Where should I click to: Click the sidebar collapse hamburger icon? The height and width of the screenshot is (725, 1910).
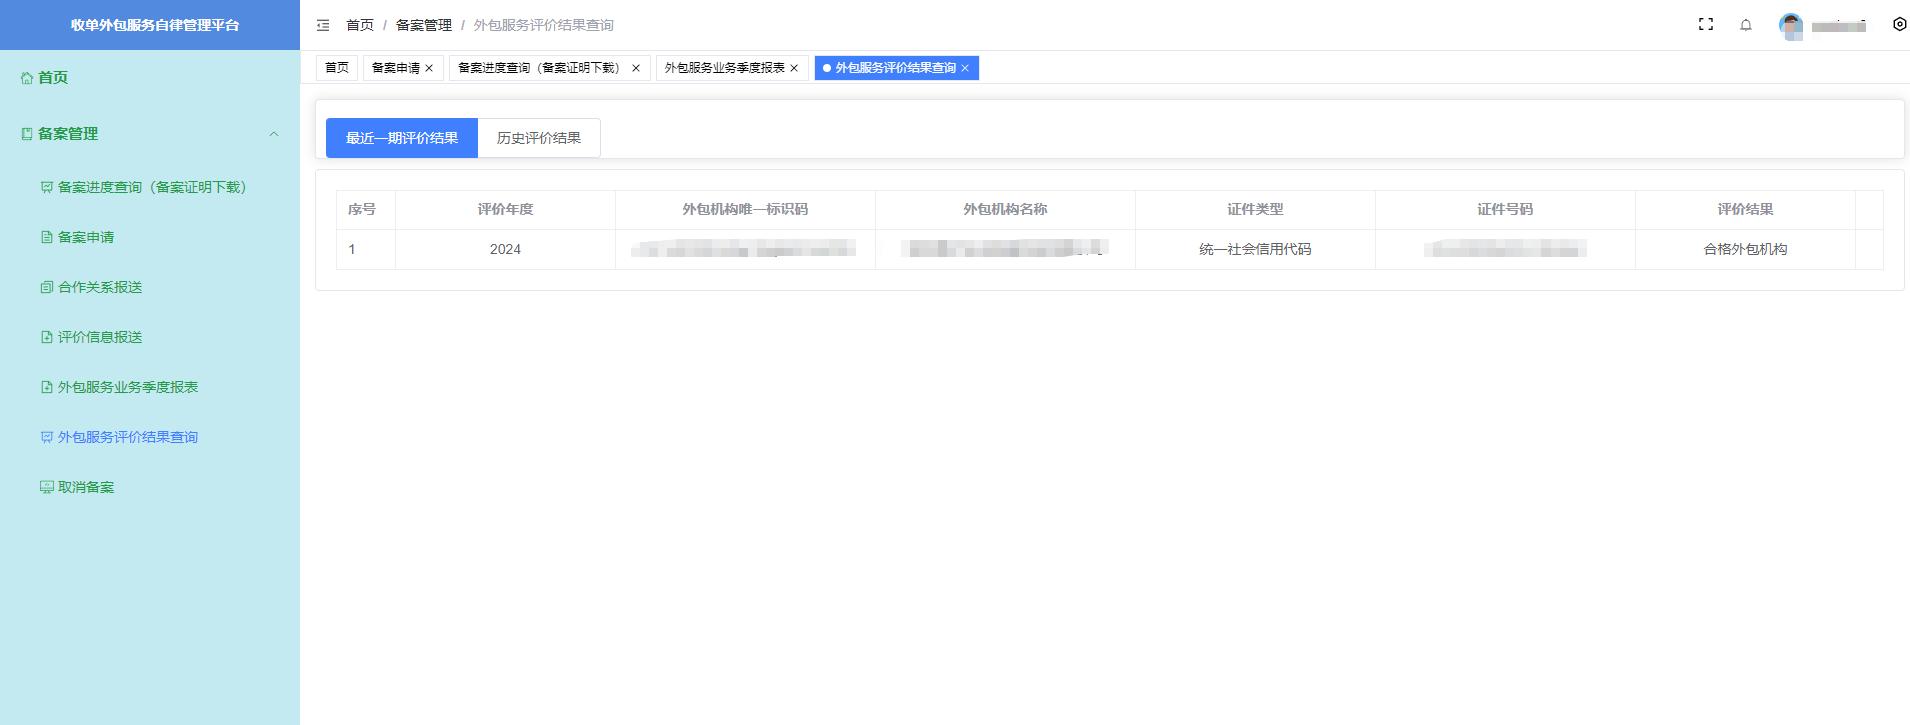tap(323, 25)
